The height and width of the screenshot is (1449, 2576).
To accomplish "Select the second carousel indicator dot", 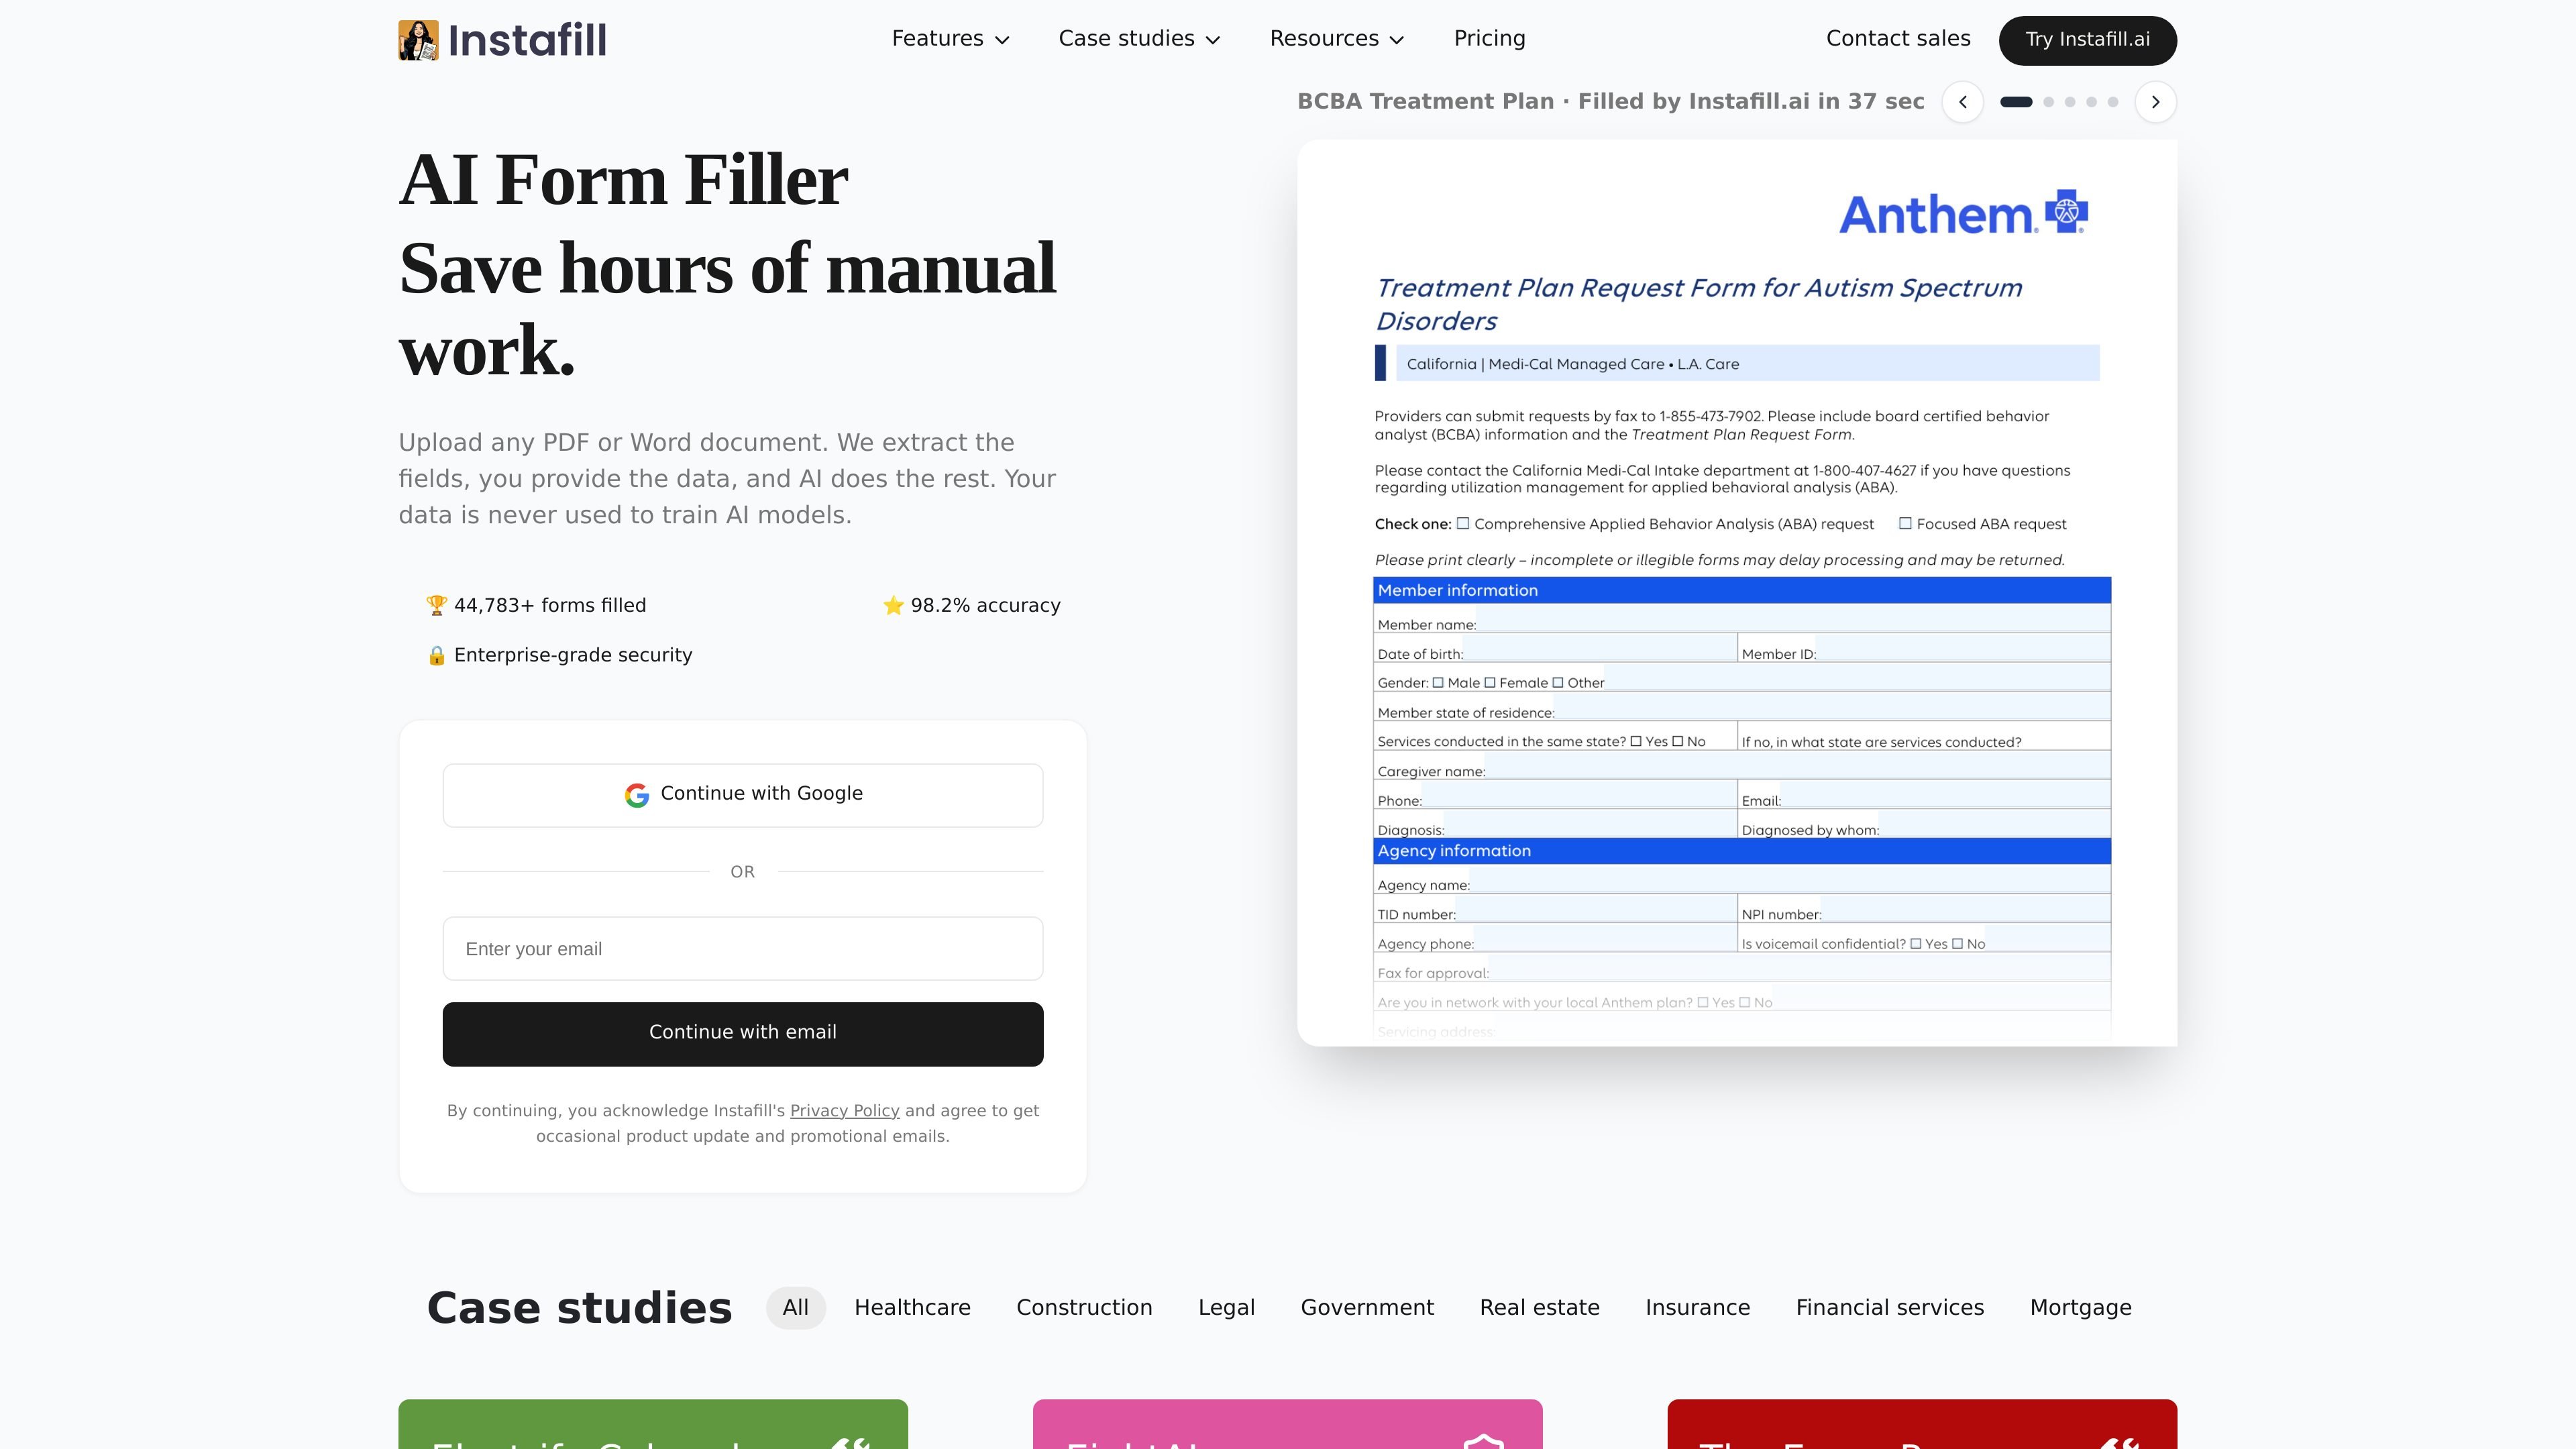I will (2048, 102).
